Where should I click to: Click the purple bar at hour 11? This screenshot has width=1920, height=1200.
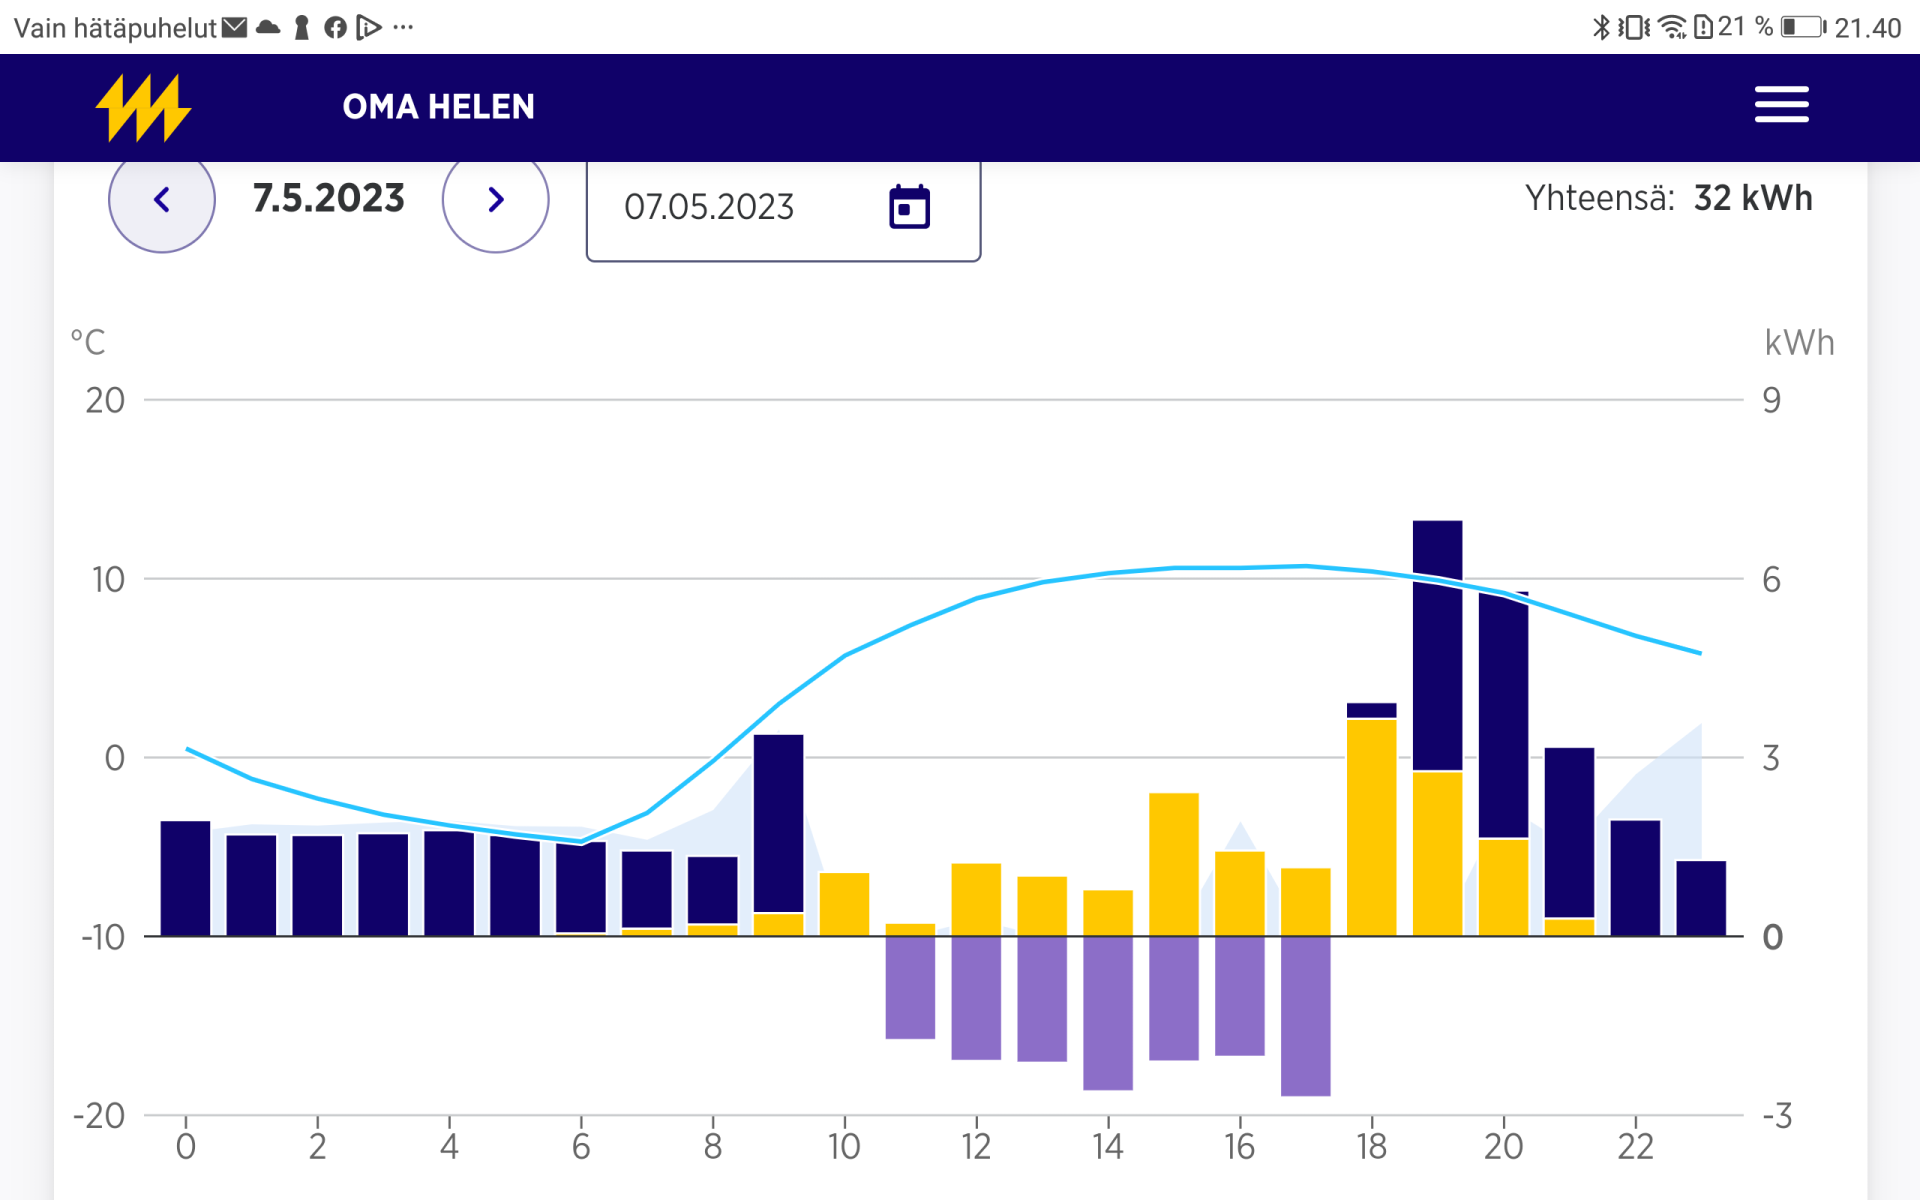[x=910, y=987]
